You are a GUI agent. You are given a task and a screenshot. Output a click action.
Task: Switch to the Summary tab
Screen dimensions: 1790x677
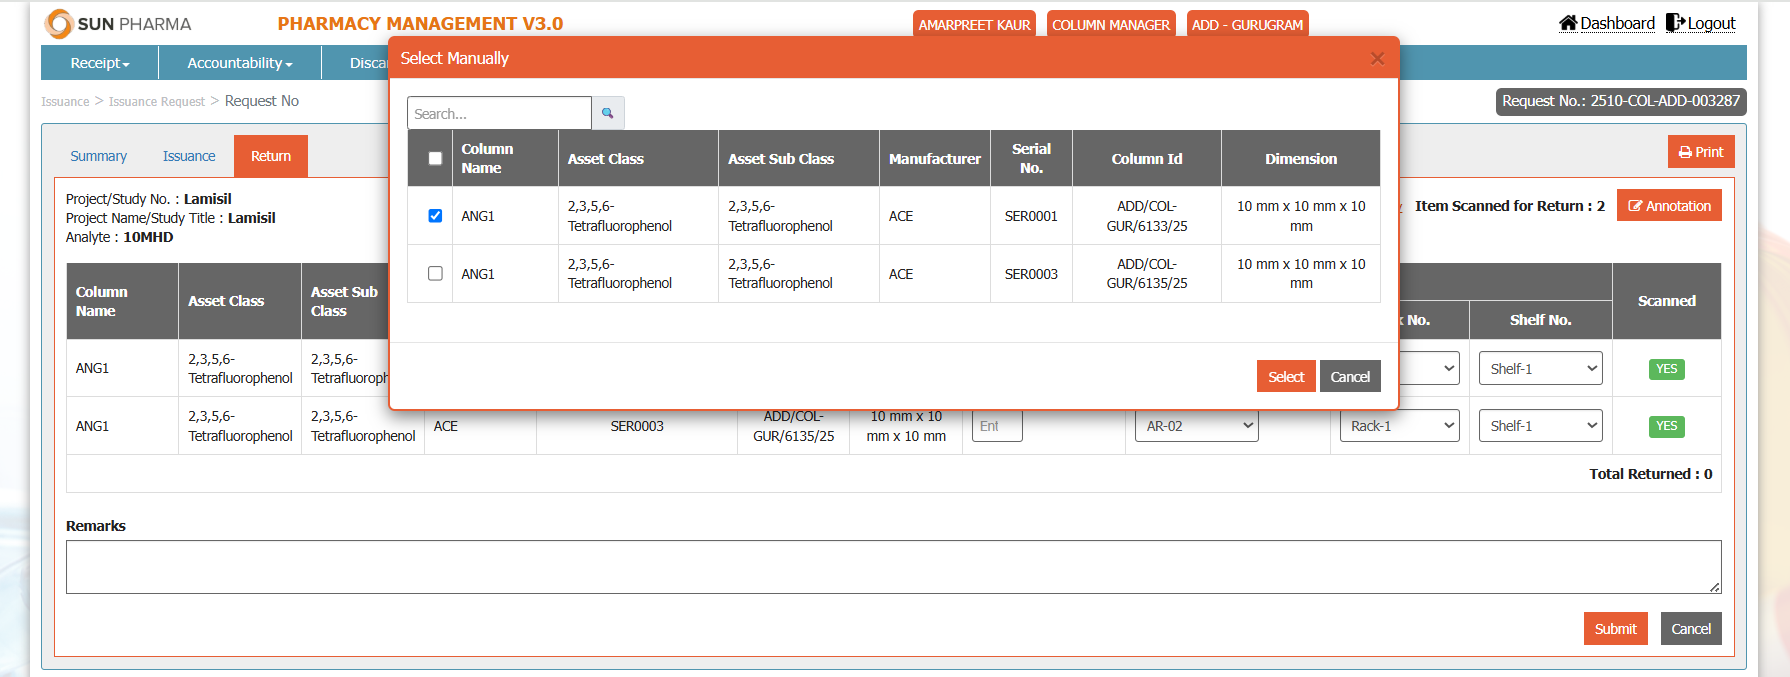coord(98,156)
